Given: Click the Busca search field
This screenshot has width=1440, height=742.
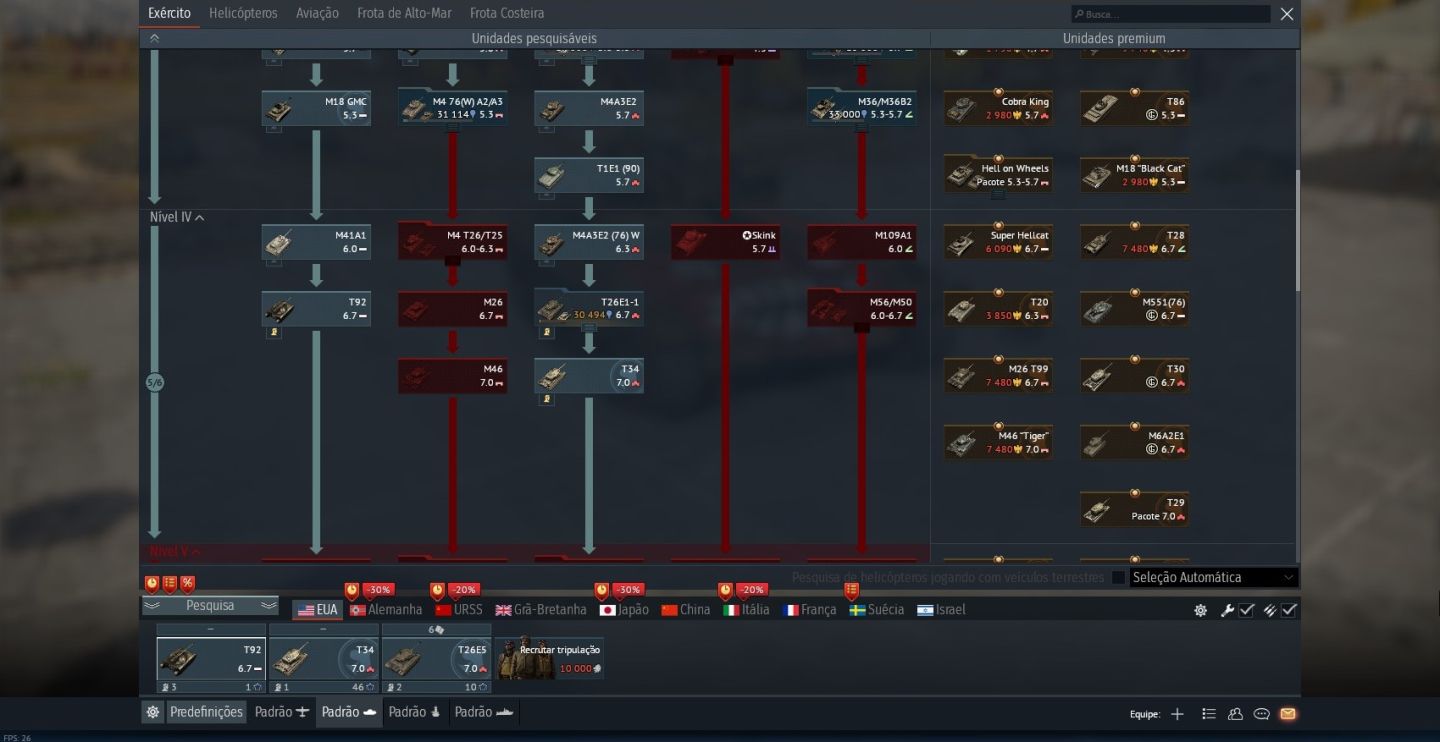Looking at the screenshot, I should (1170, 14).
